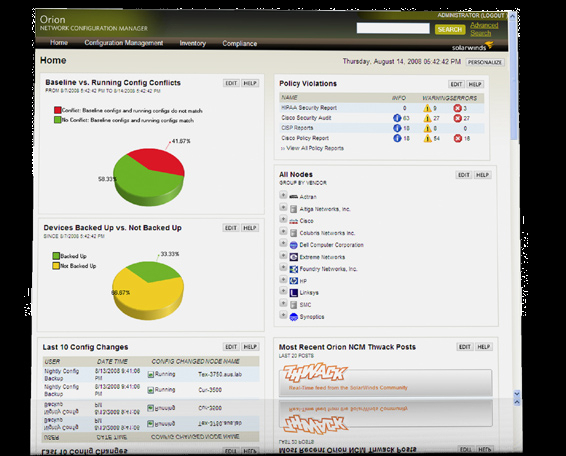This screenshot has width=566, height=456.
Task: Click the yellow SEARCH button
Action: pos(450,29)
